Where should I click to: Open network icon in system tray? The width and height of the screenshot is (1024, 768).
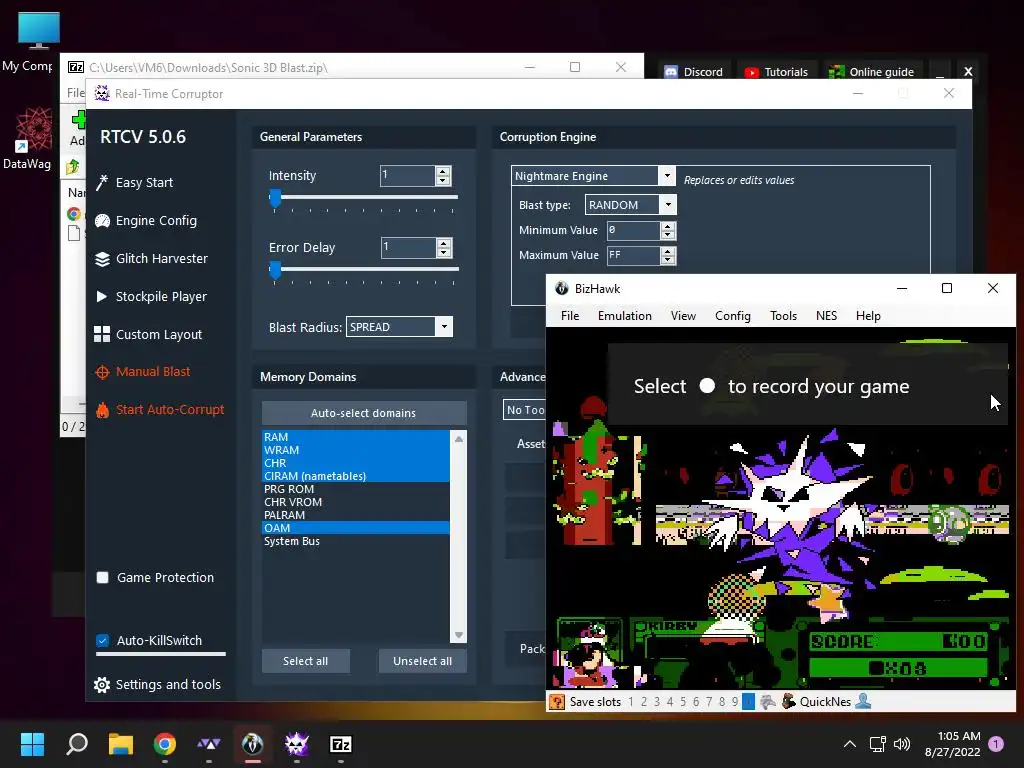877,744
